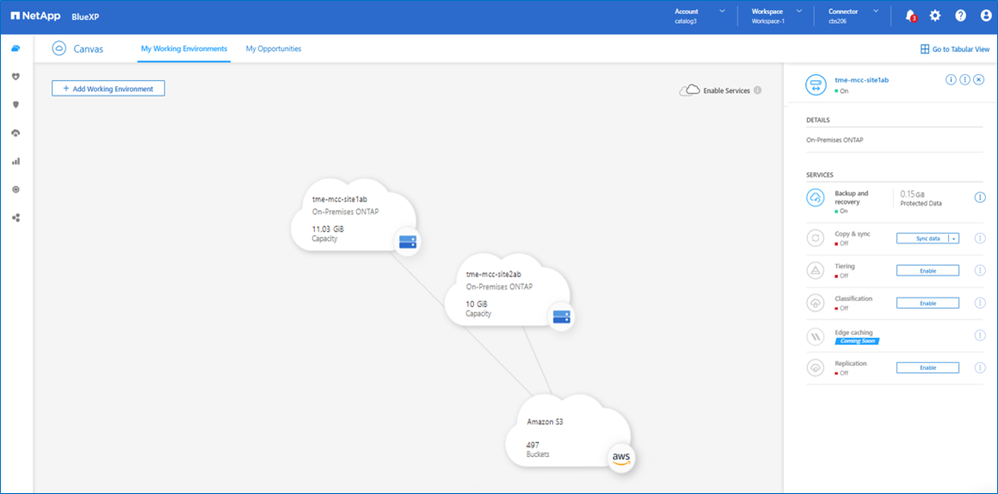
Task: Enable the Classification service
Action: click(927, 303)
